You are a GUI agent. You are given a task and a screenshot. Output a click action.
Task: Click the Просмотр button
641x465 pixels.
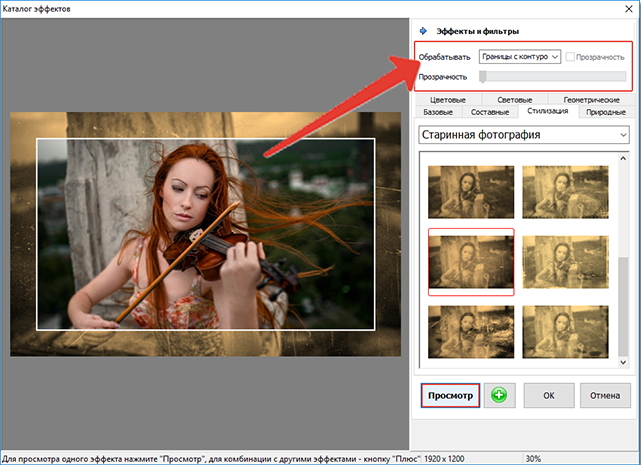click(x=450, y=395)
